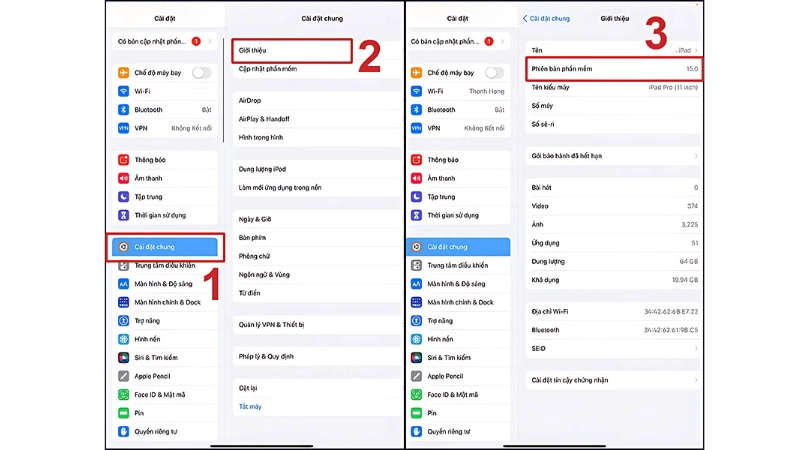Tap the Siri & Tìm kiếm icon, left screenshot
Screen dimensions: 800x450
click(x=123, y=358)
